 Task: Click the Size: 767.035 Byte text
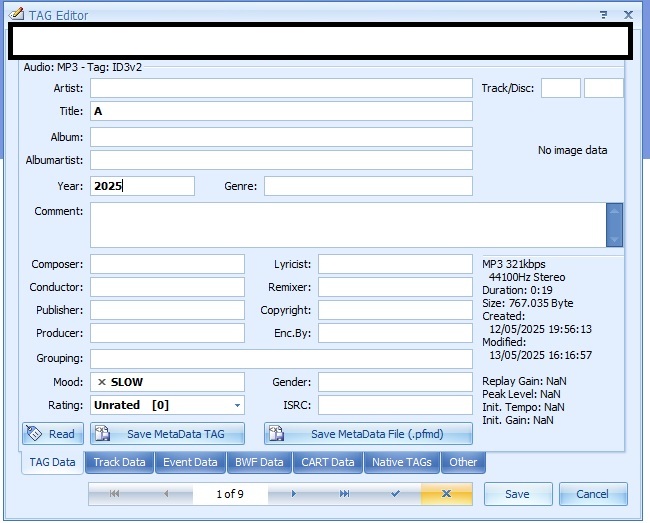[x=528, y=303]
